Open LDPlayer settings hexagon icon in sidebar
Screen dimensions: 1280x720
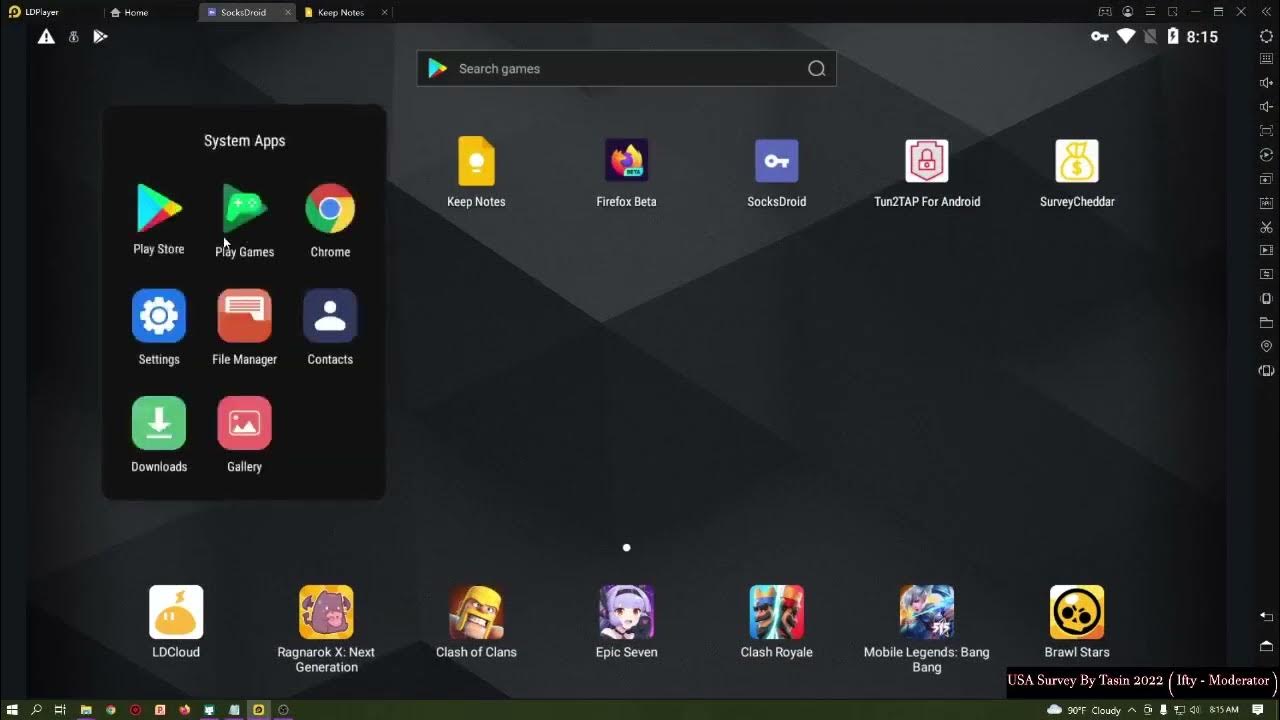pyautogui.click(x=1266, y=36)
